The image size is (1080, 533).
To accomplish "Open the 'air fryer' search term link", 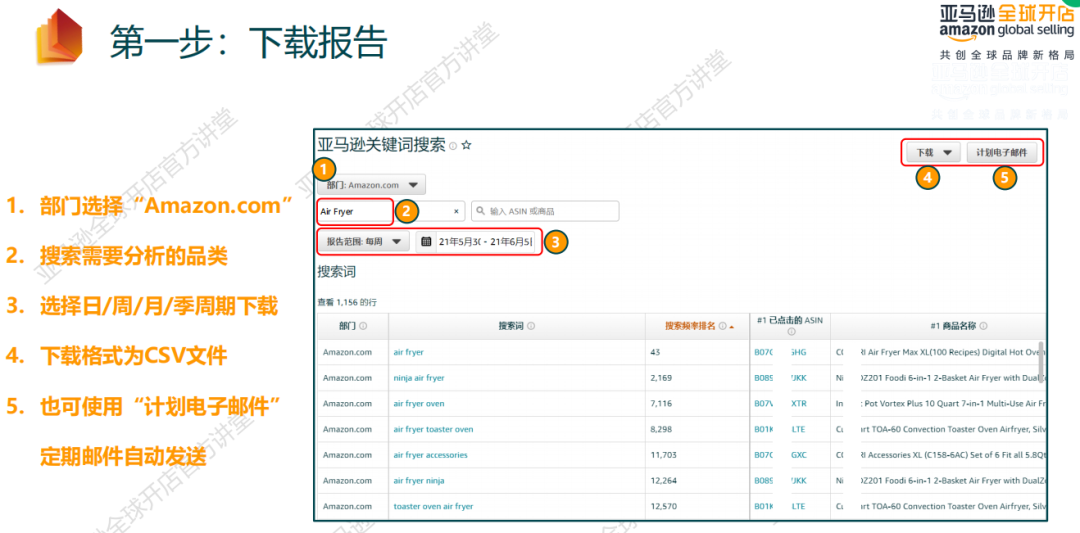I will tap(408, 352).
